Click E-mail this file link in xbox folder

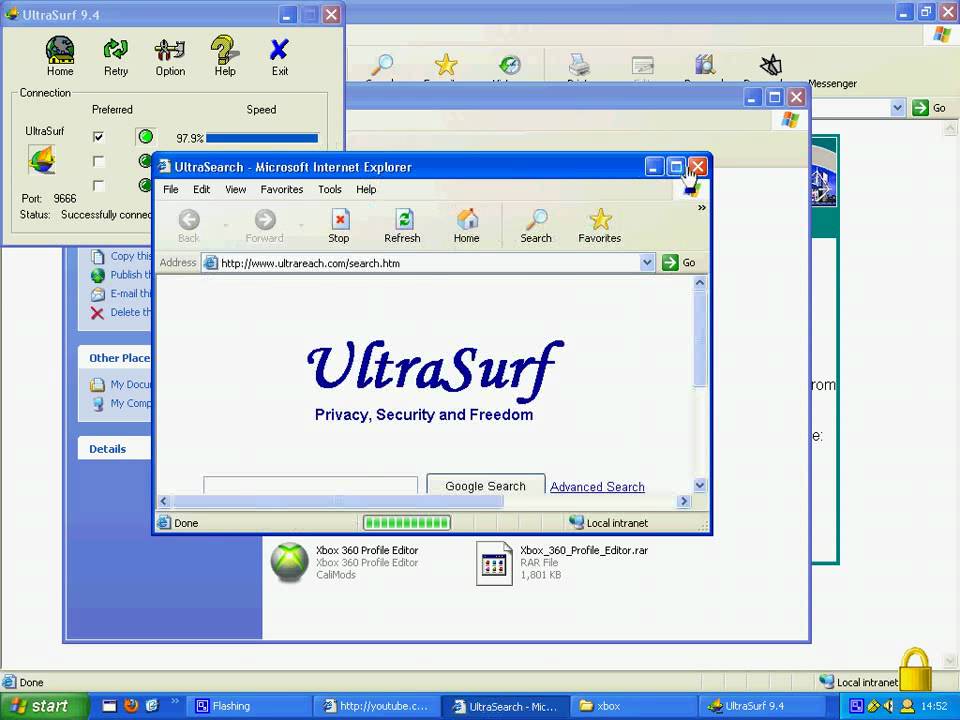tap(121, 294)
